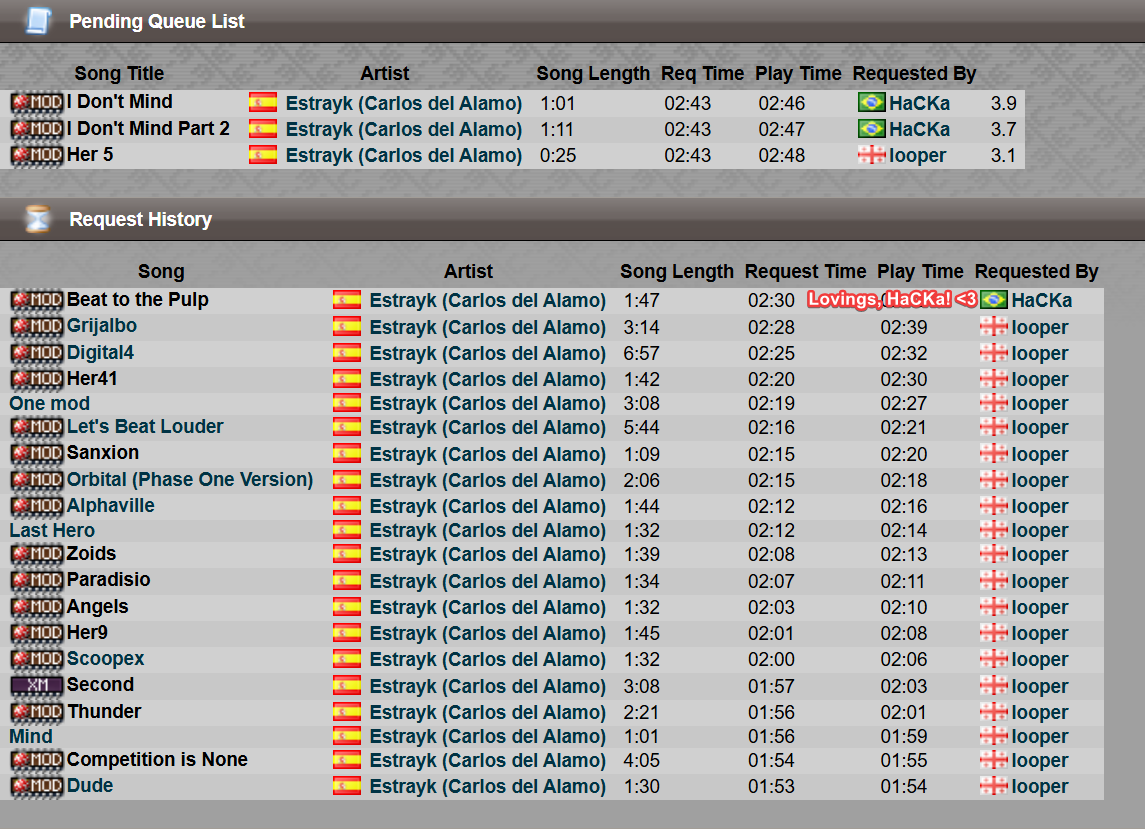
Task: Click the song title Her41
Action: pos(92,379)
